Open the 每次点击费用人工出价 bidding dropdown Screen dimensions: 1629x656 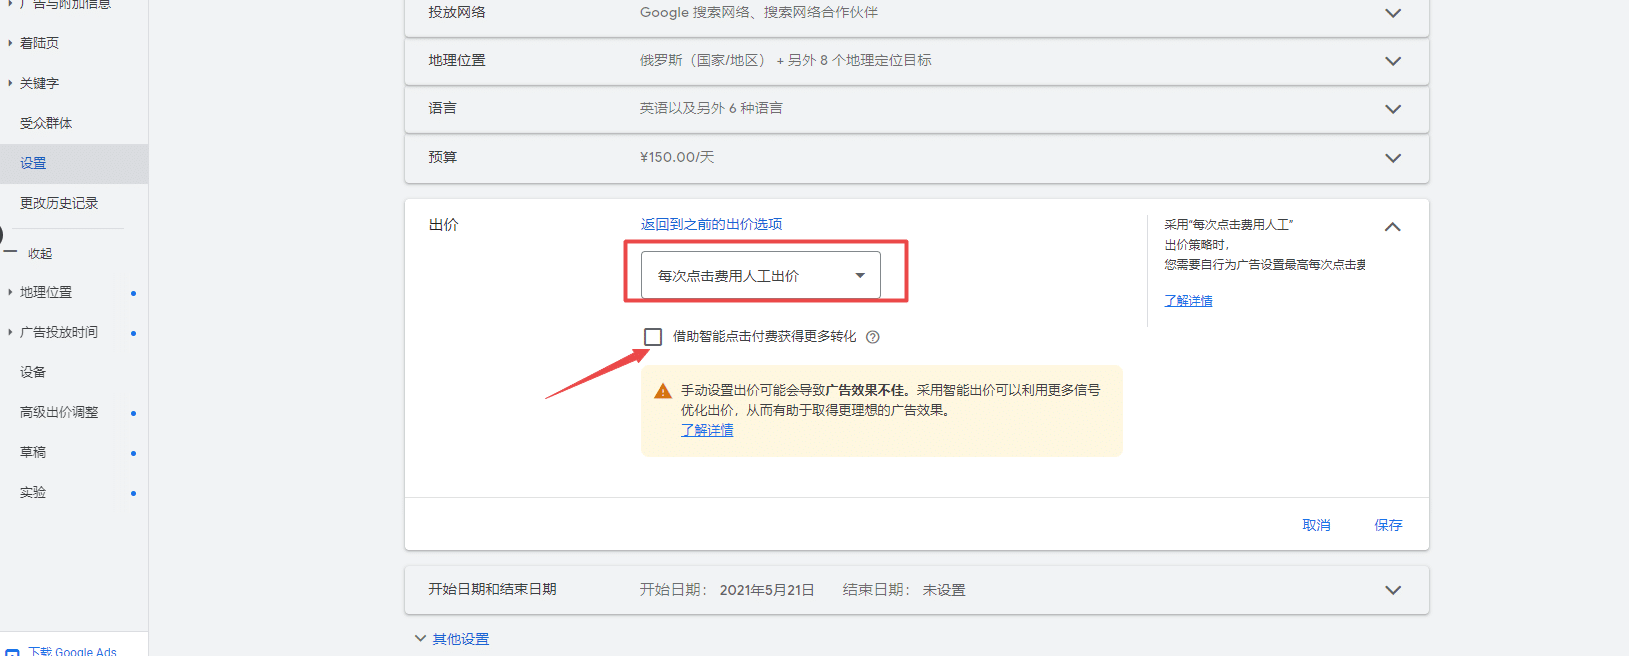761,275
